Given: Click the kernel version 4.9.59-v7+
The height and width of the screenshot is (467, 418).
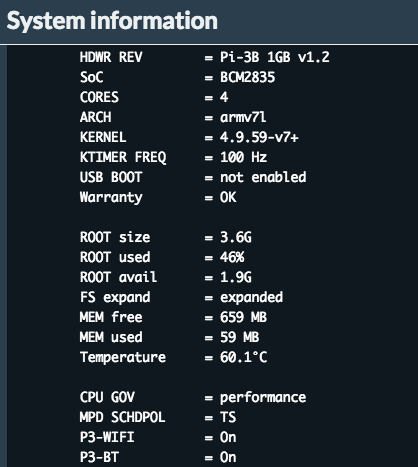Looking at the screenshot, I should coord(259,137).
